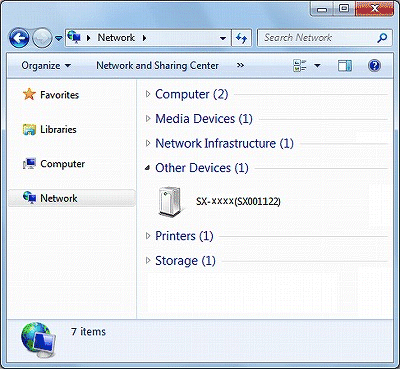Click the Other Devices (1) heading
This screenshot has height=369, width=400.
[x=202, y=168]
